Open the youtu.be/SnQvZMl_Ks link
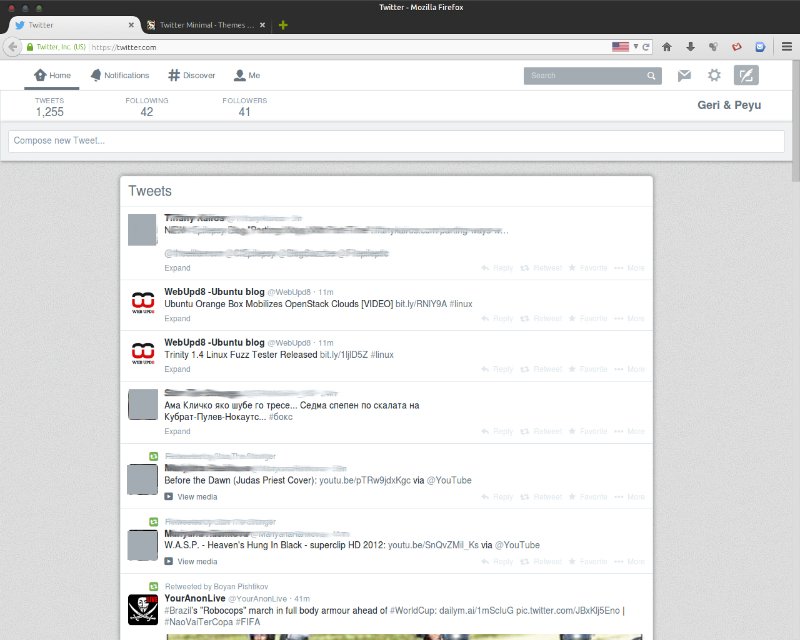The width and height of the screenshot is (800, 640). click(x=433, y=545)
